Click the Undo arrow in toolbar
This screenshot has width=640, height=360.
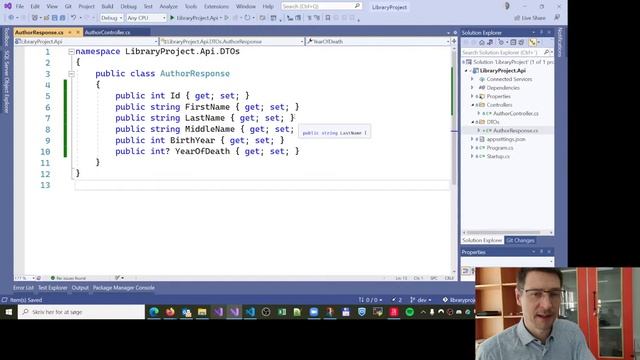click(x=73, y=18)
